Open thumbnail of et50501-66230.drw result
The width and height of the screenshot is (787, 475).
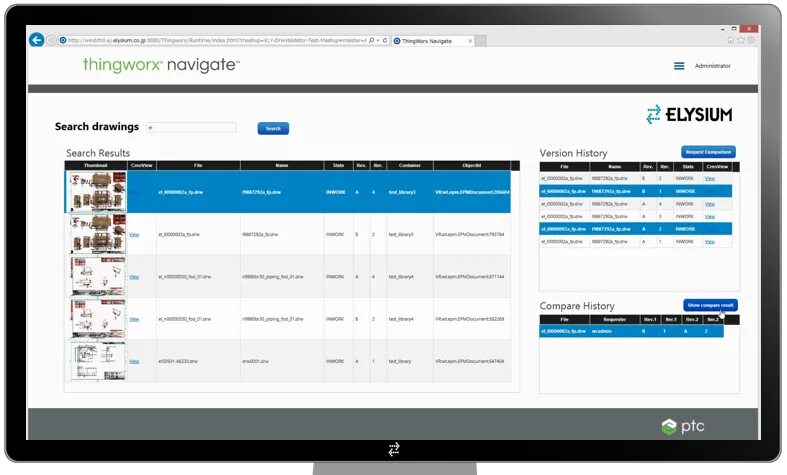pos(97,361)
